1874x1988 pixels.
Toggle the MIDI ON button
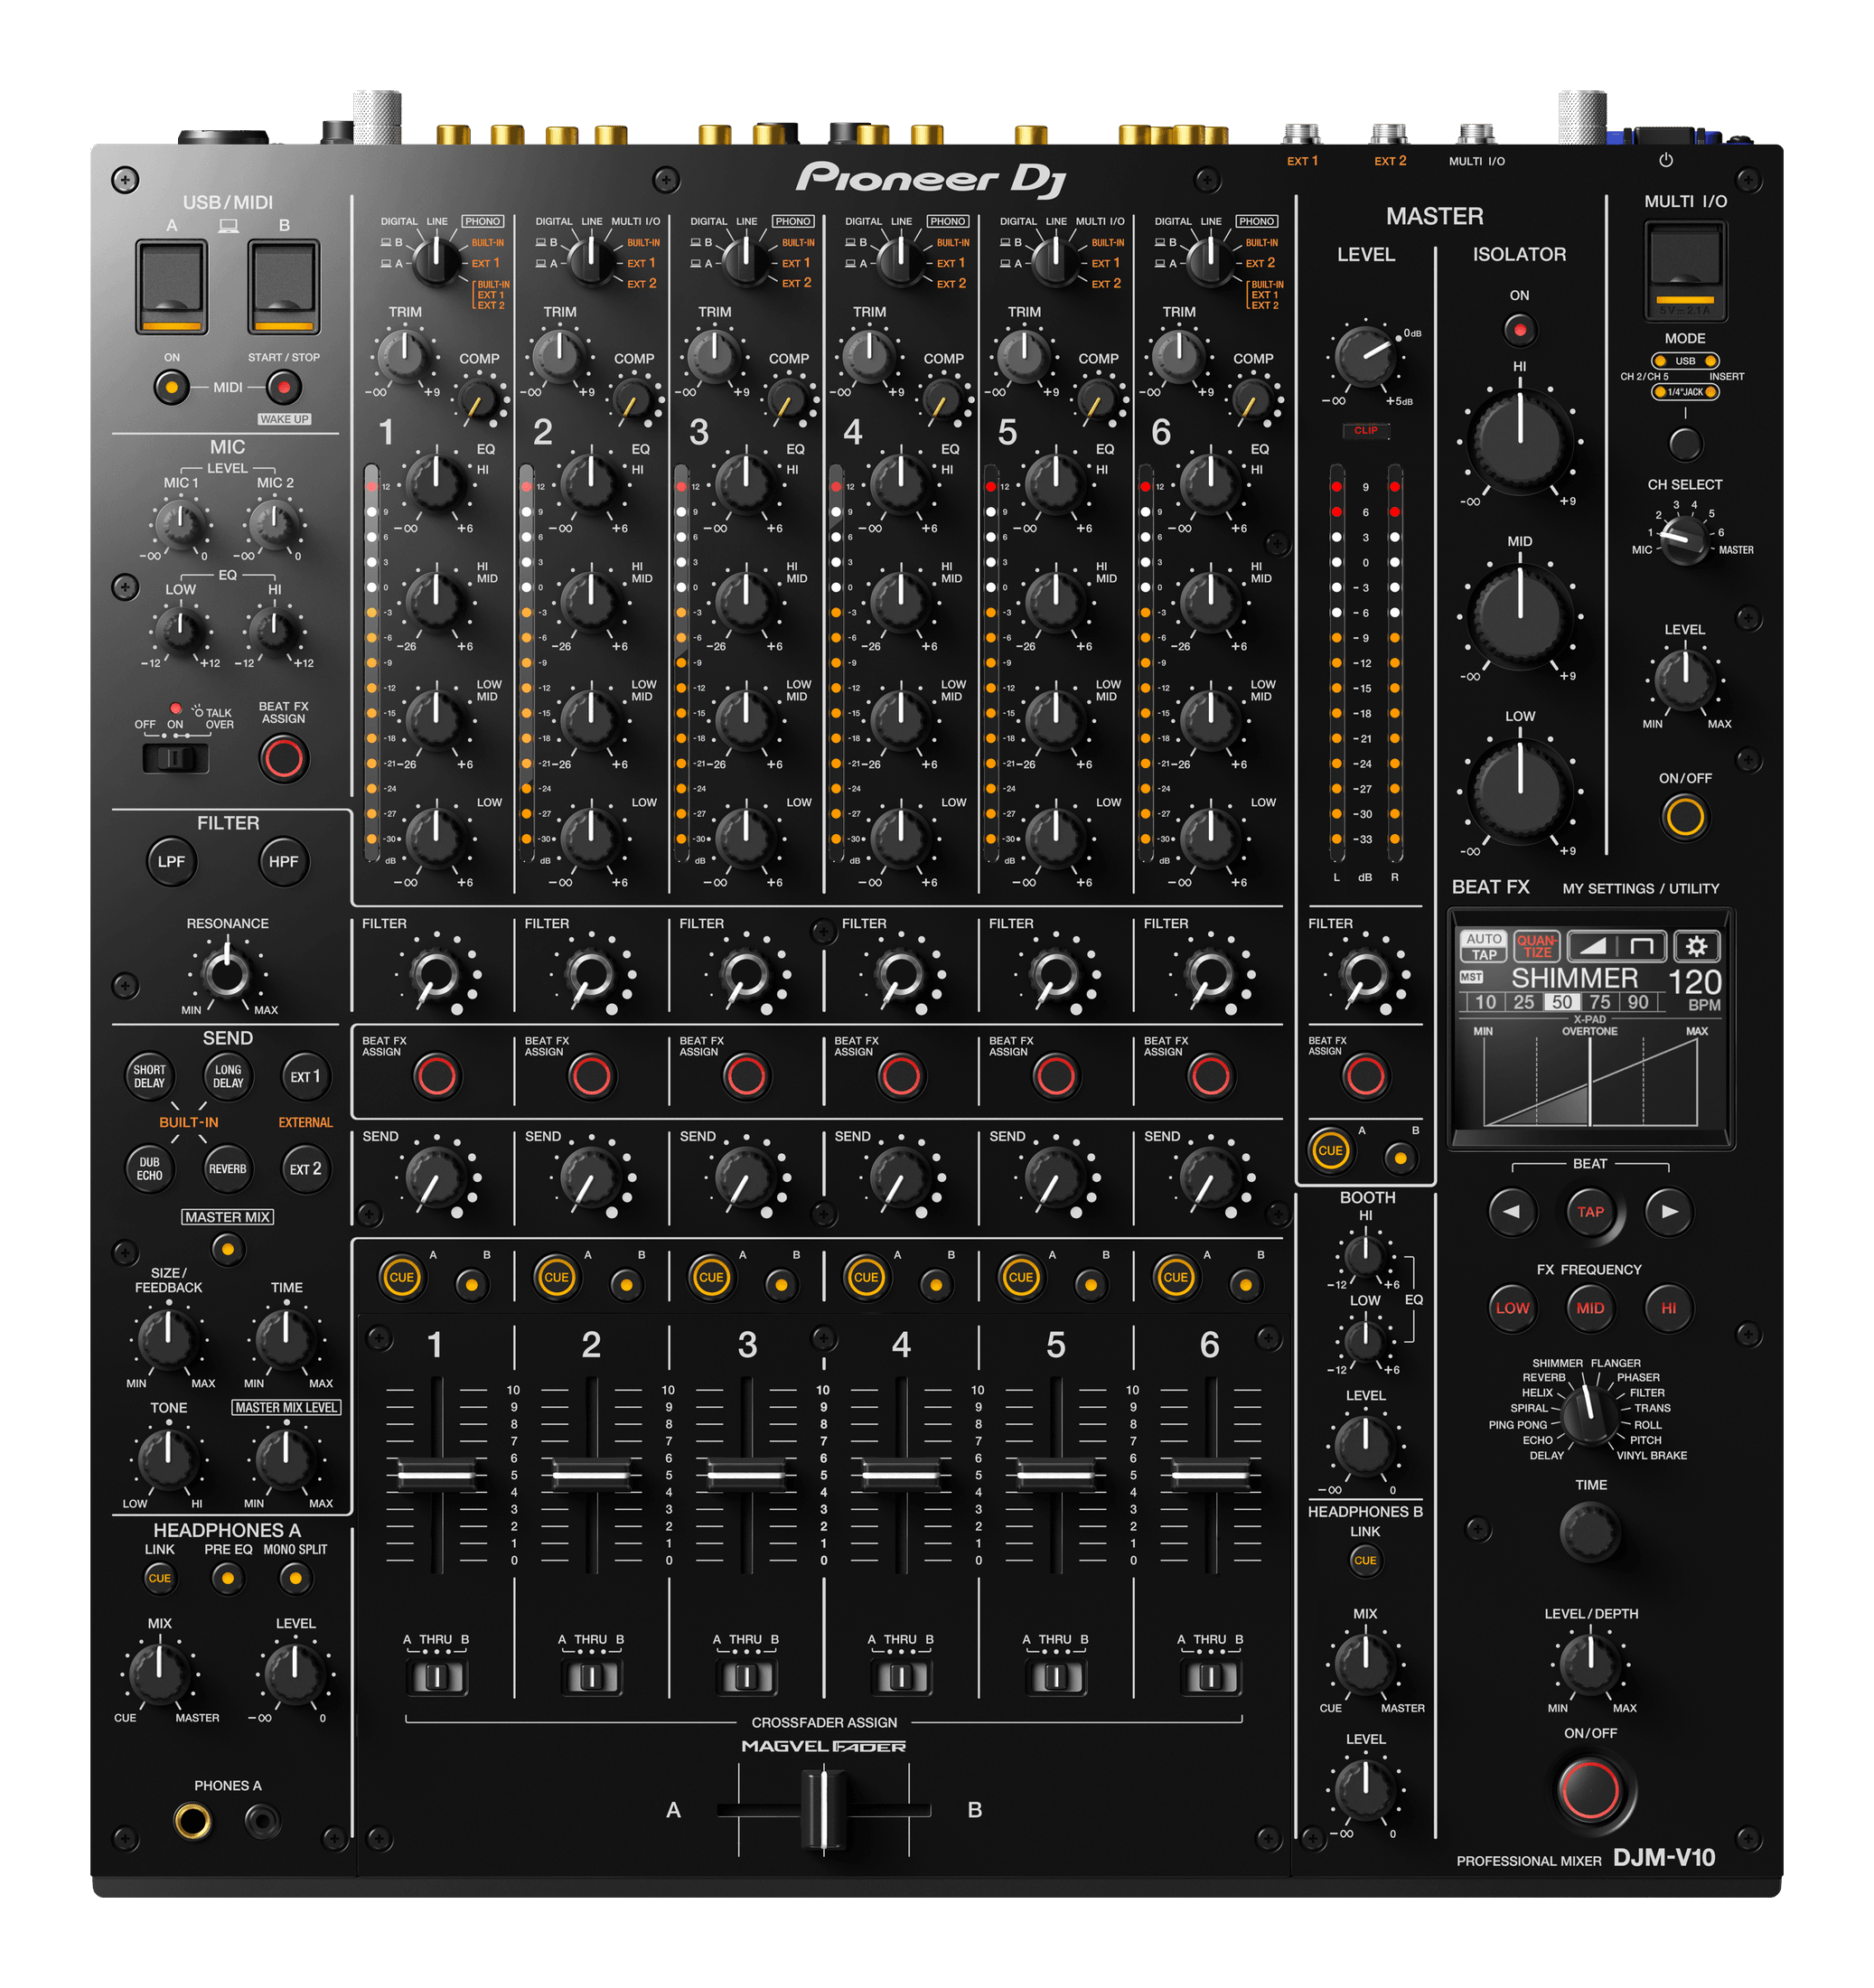pos(172,387)
